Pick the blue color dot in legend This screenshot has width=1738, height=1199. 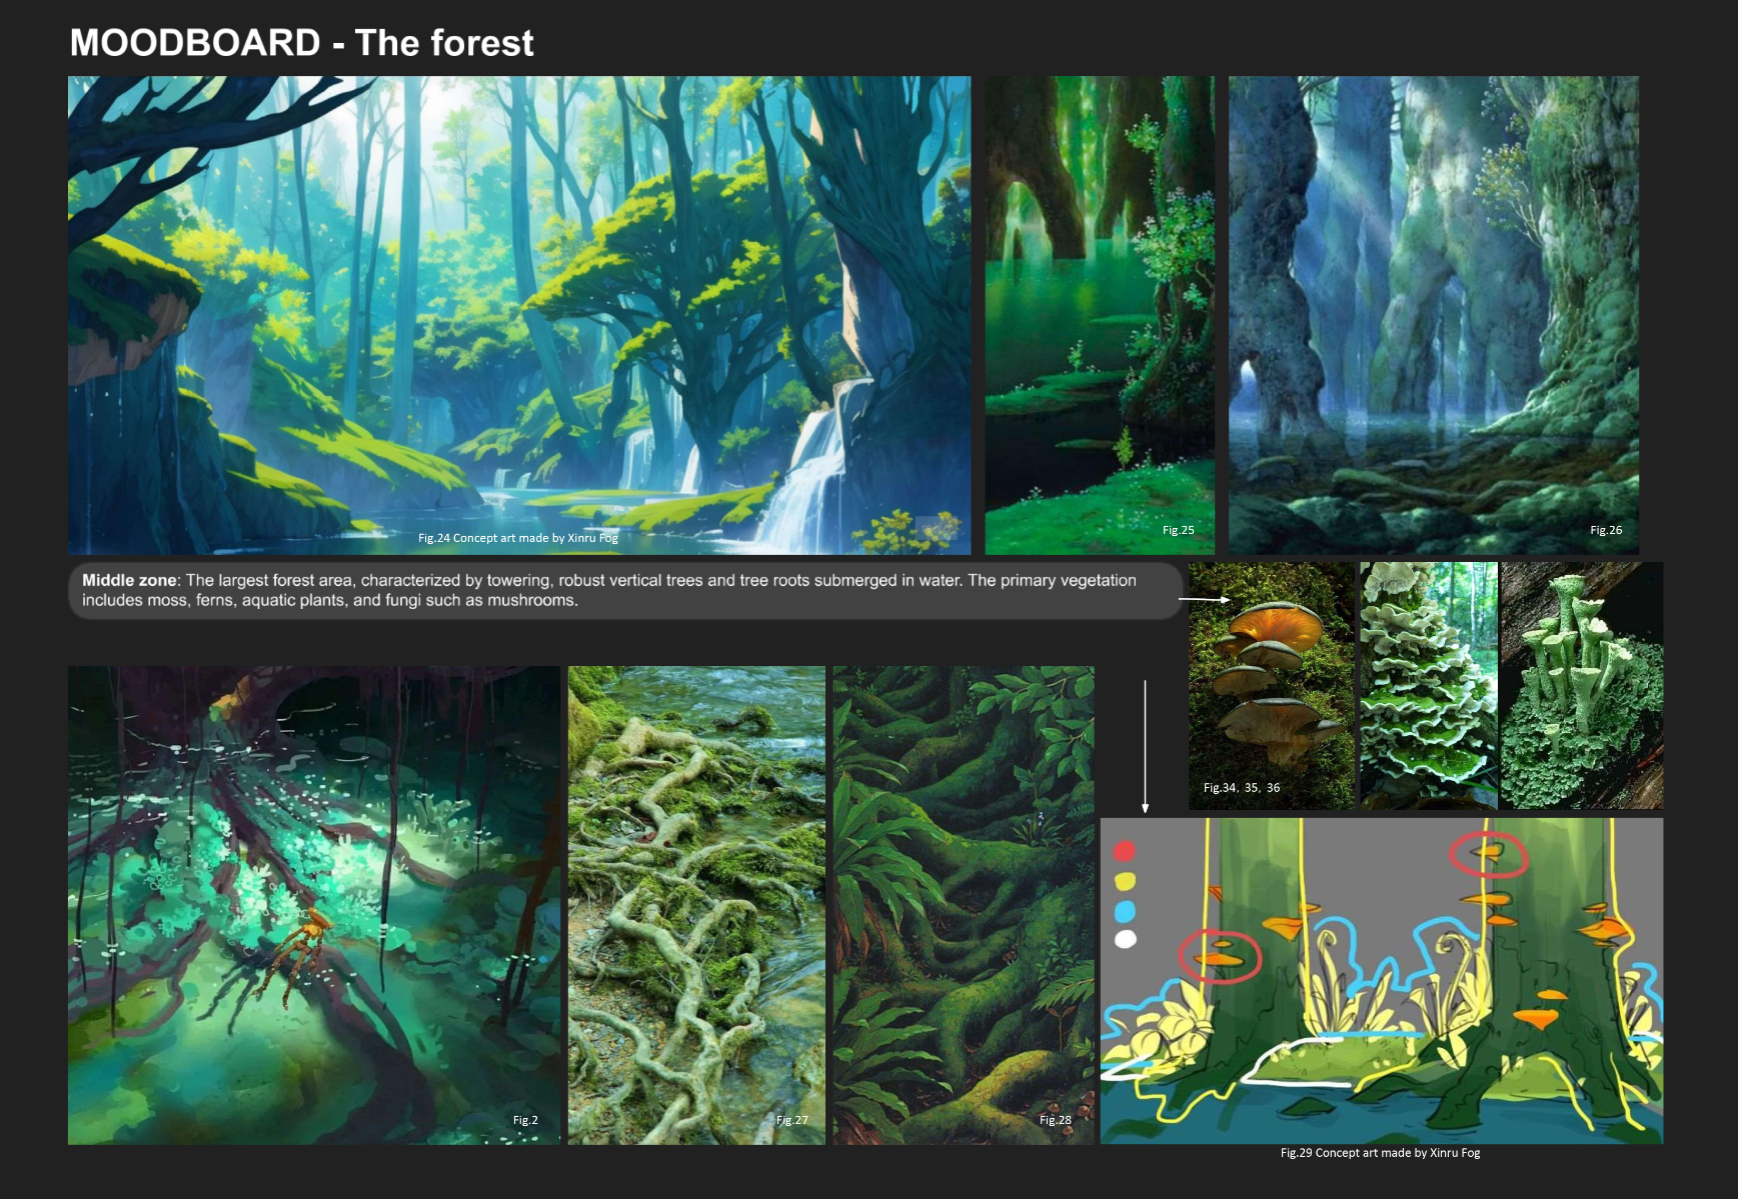point(1125,911)
